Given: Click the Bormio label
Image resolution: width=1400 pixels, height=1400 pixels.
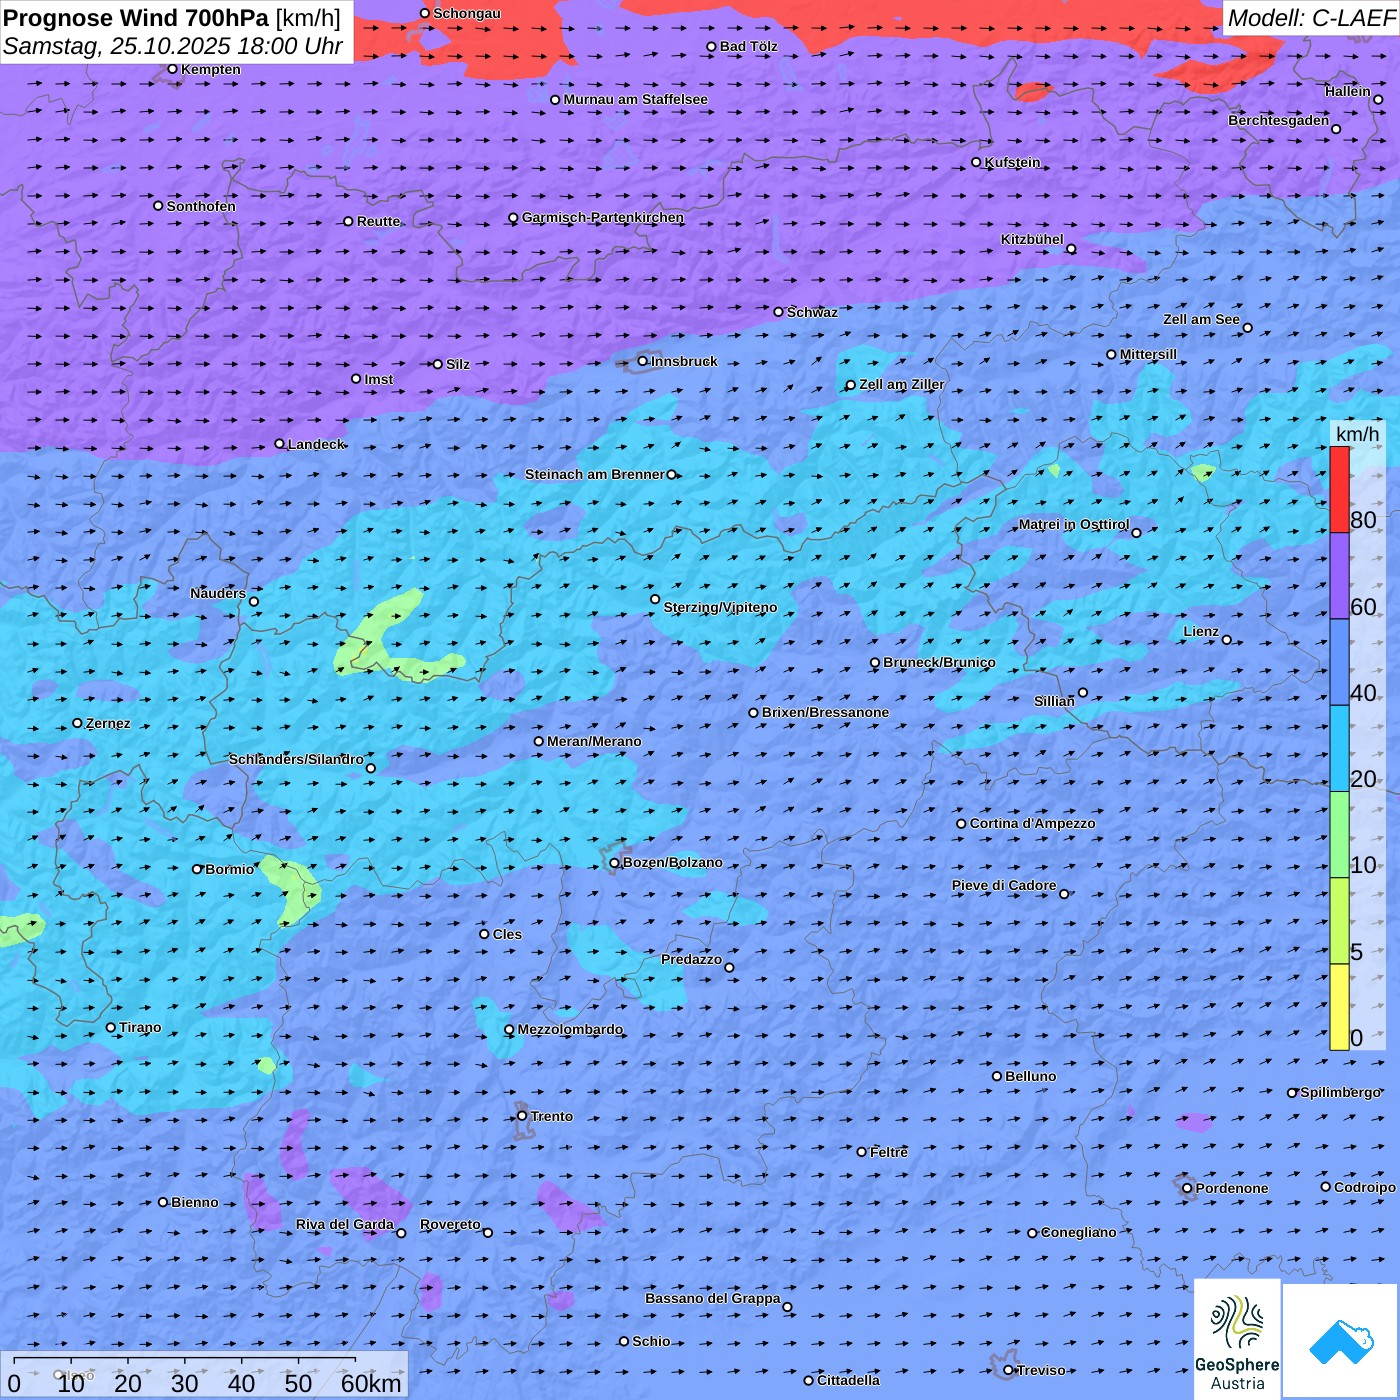Looking at the screenshot, I should pos(229,869).
